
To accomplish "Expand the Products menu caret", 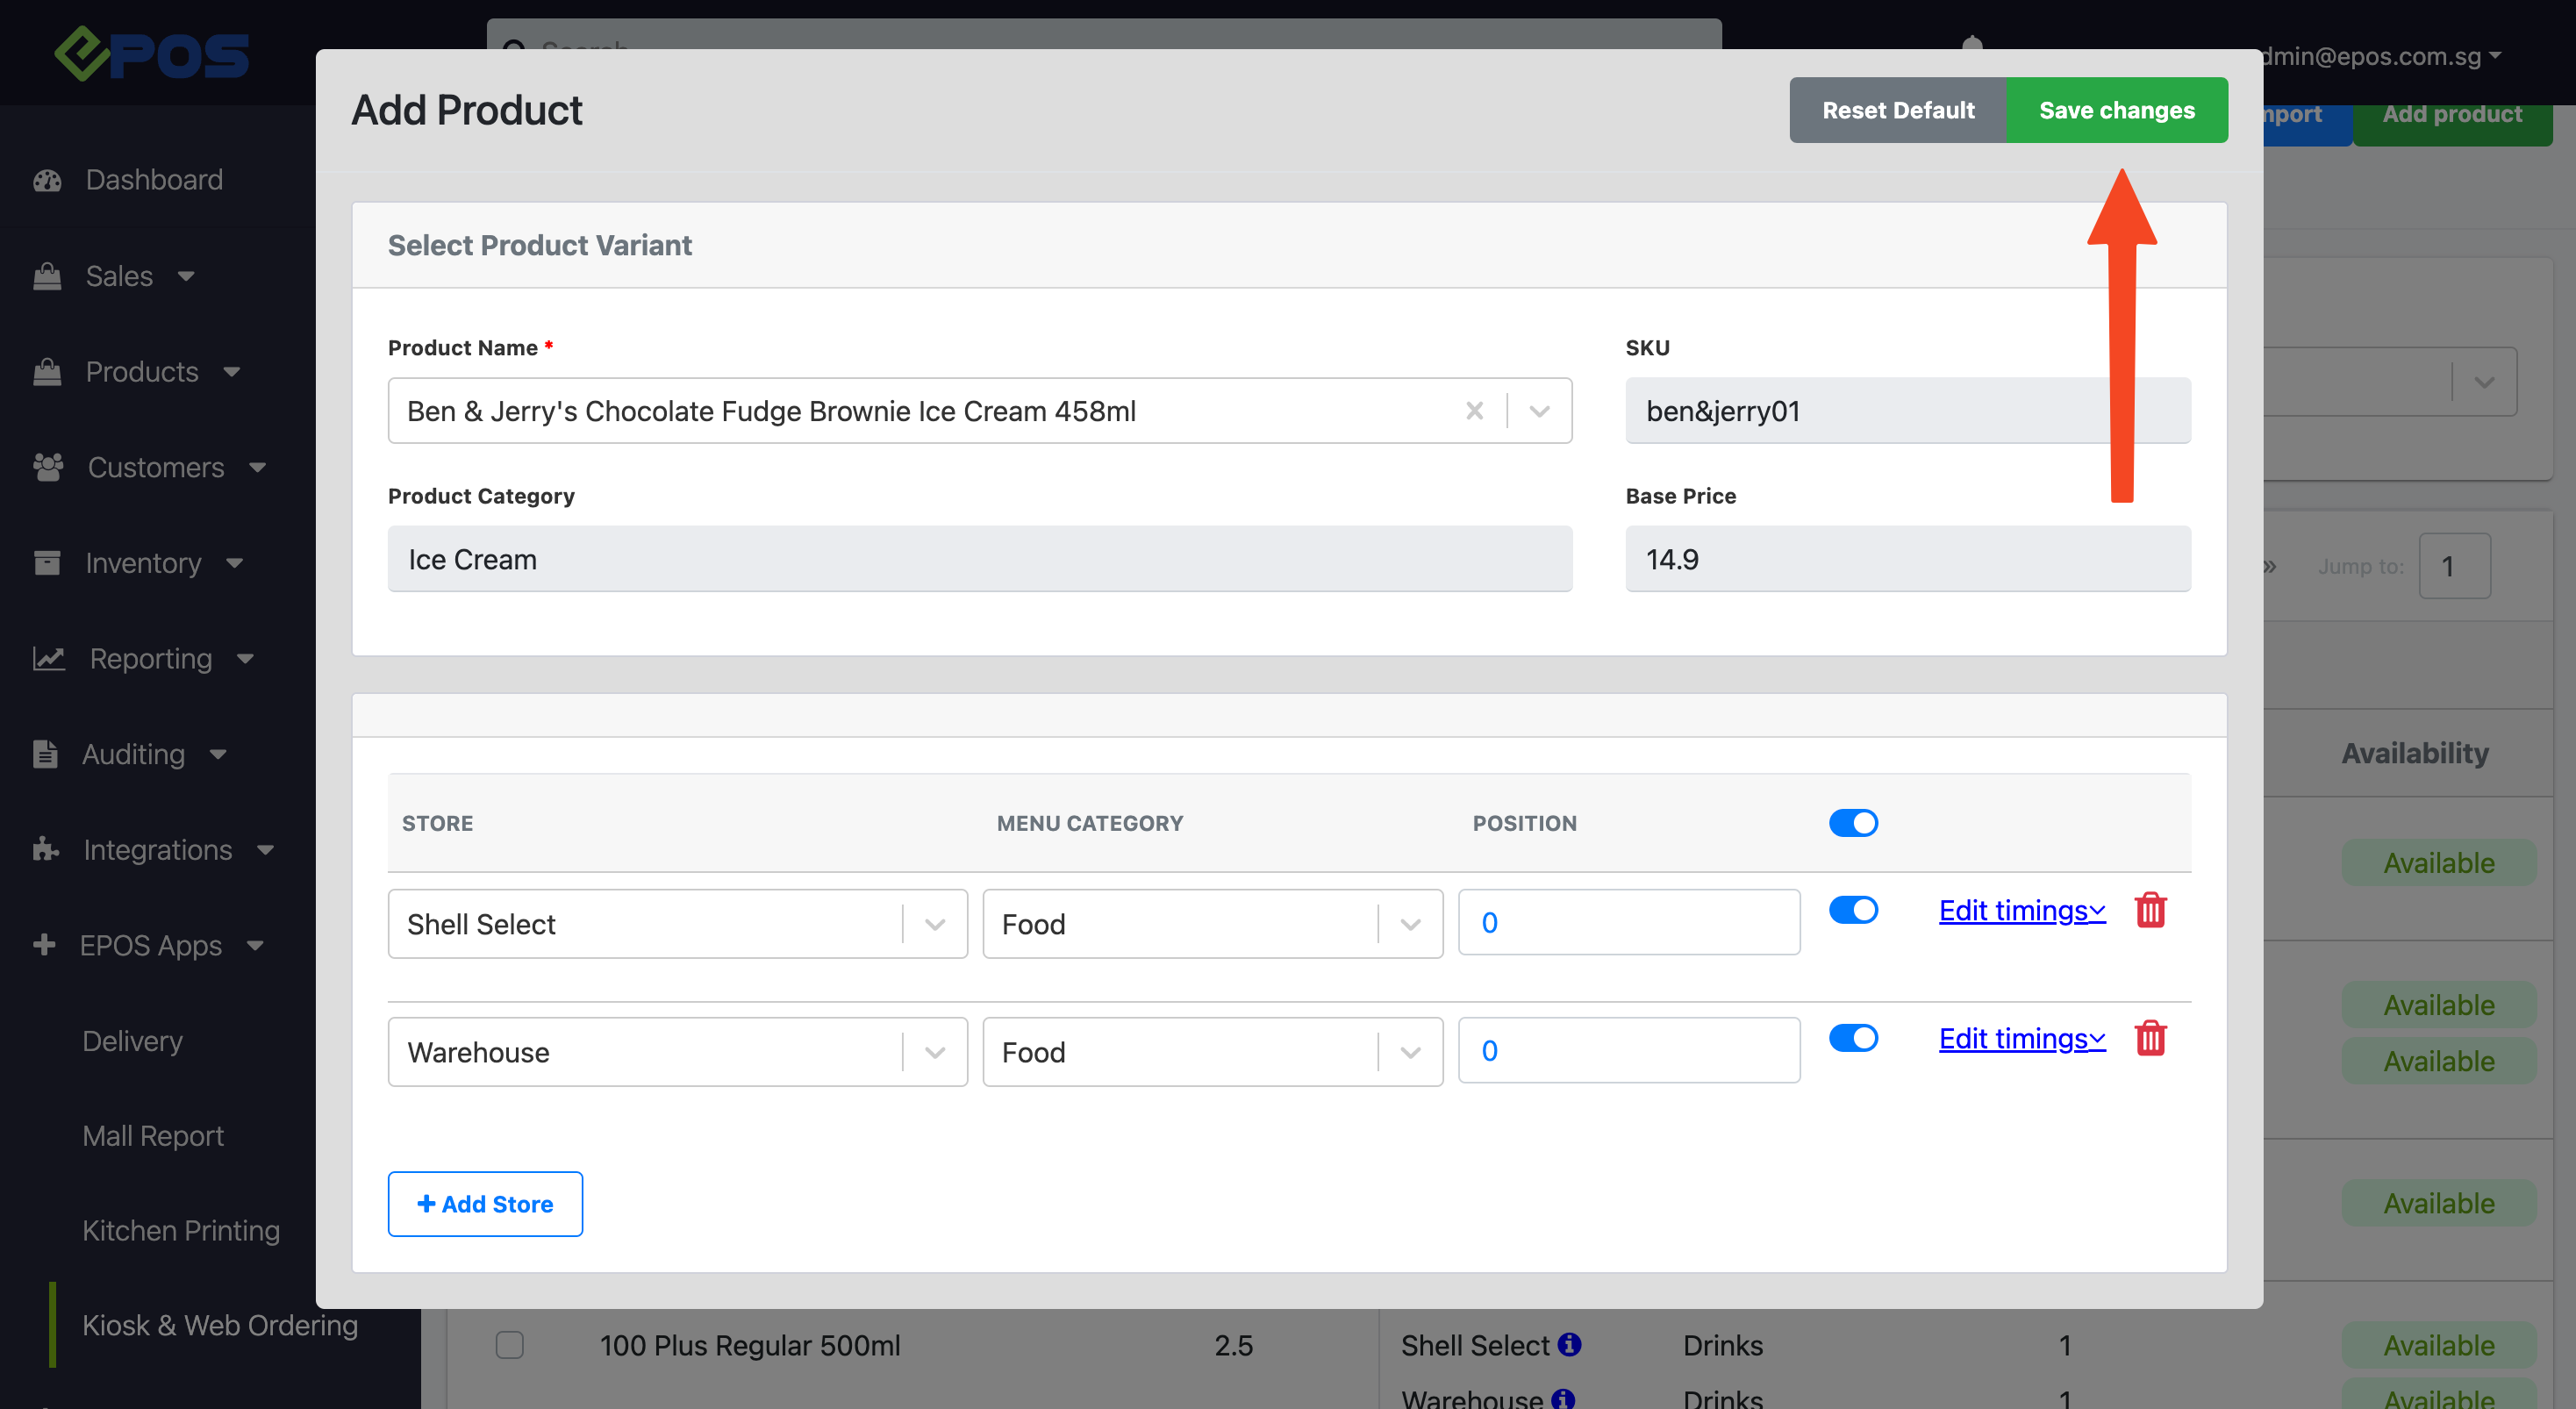I will click(x=232, y=372).
